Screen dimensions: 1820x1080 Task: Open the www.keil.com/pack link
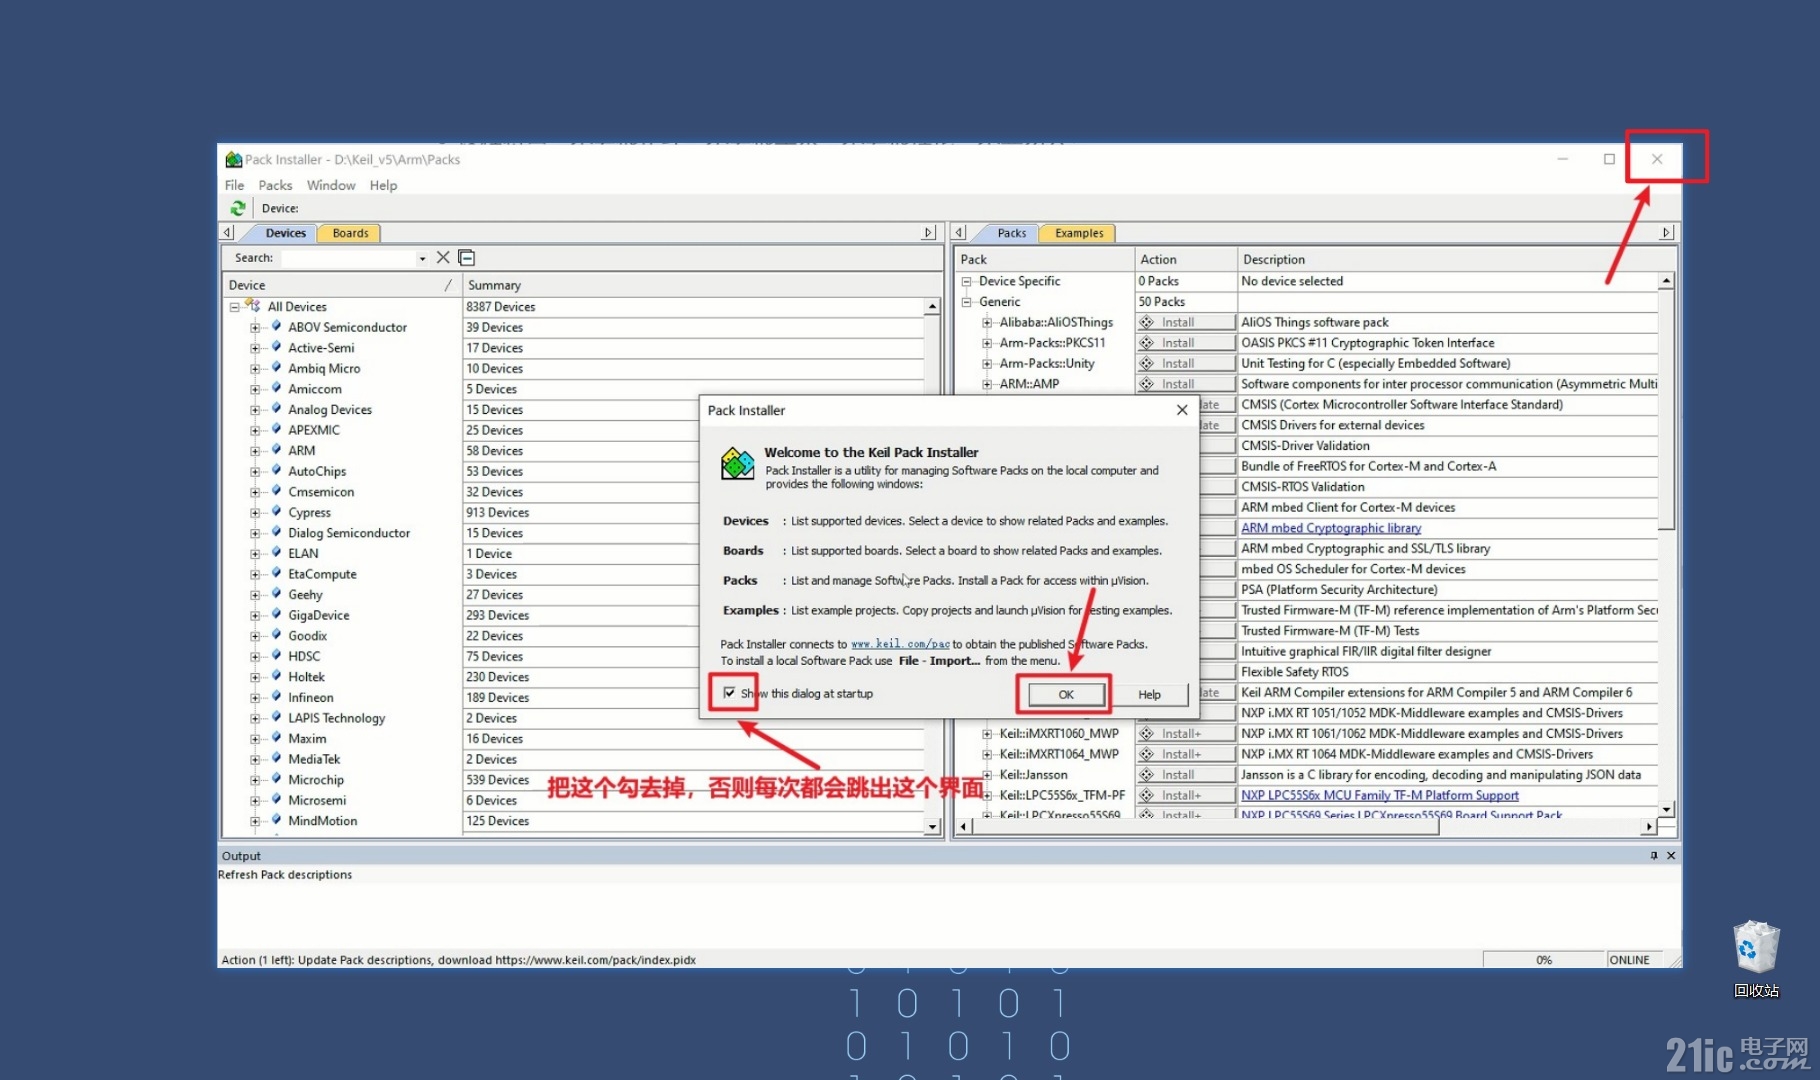900,644
